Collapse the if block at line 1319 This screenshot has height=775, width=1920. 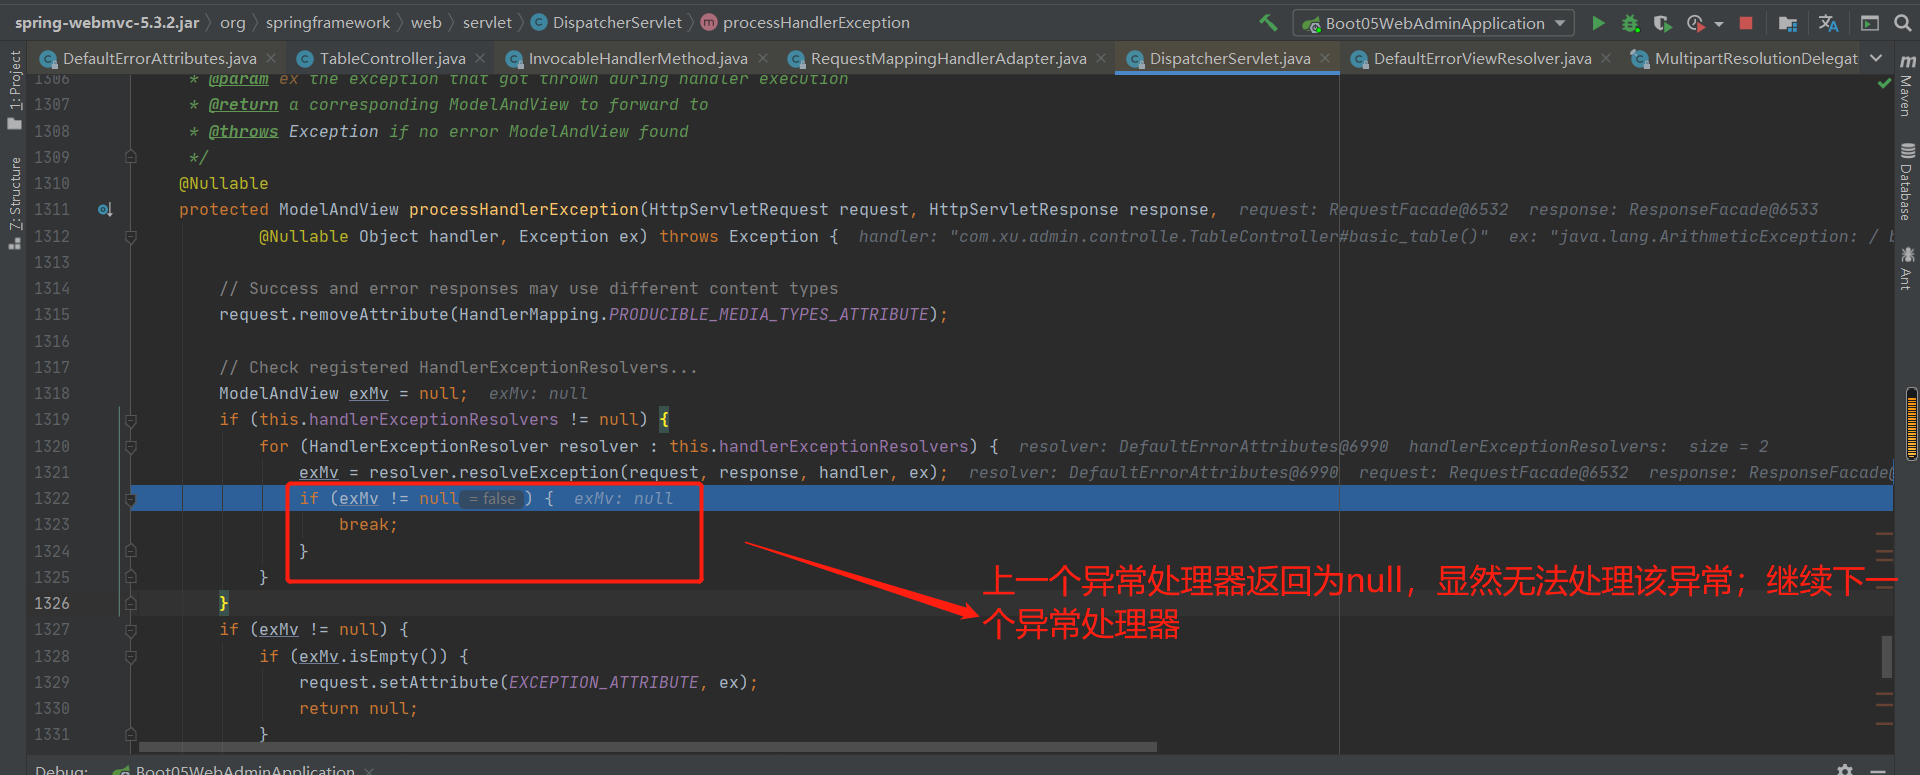coord(131,420)
